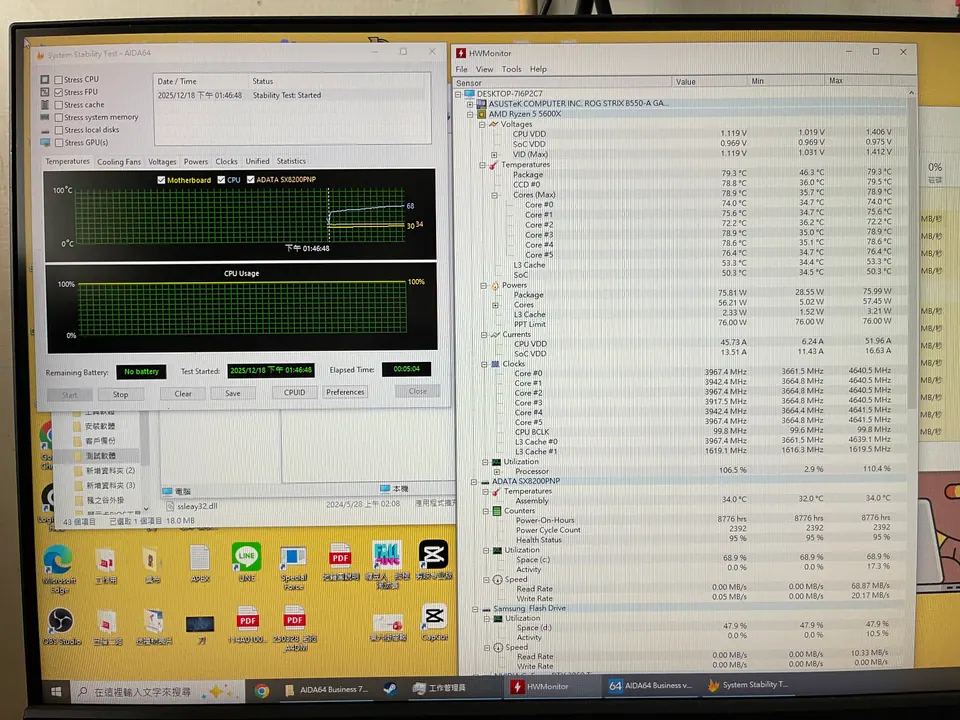Viewport: 960px width, 720px height.
Task: Collapse the Ryzen Voltages group
Action: coord(482,124)
